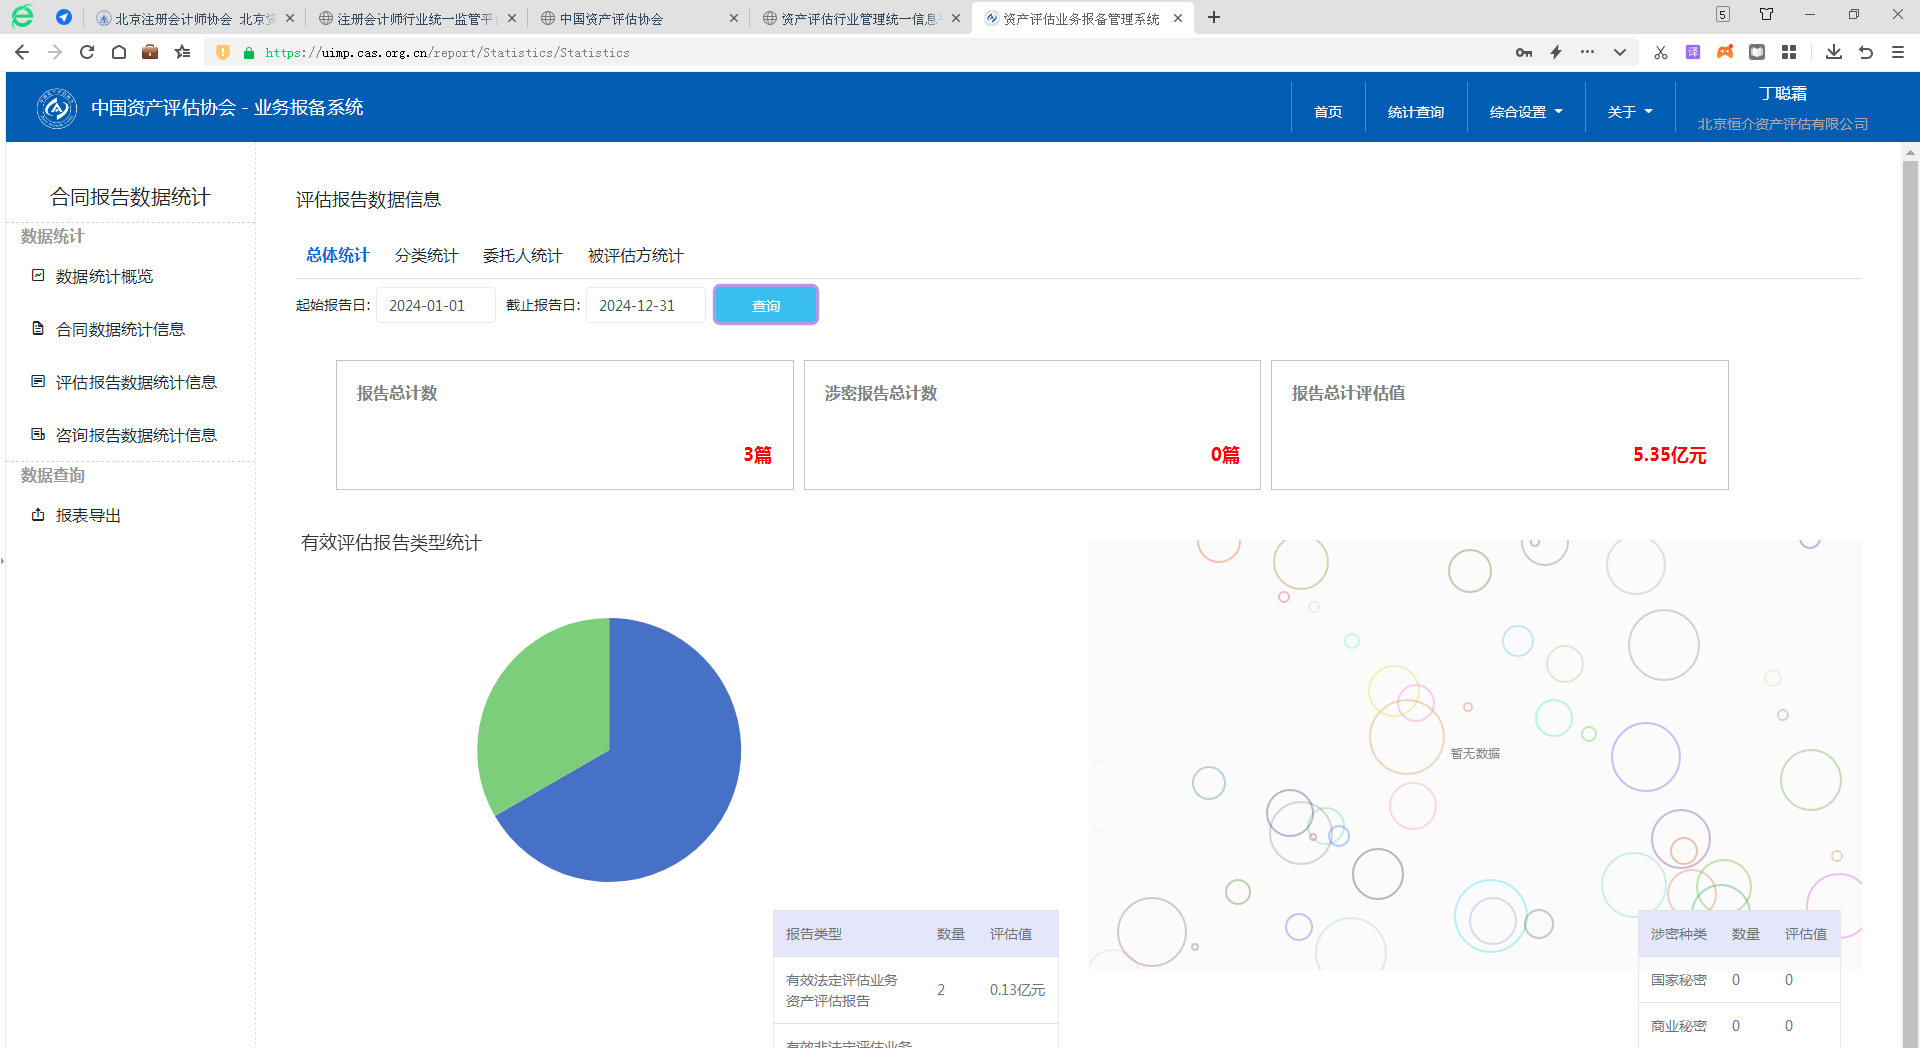Click the T-shirt skin icon in the title bar
Screen dimensions: 1920x1048
tap(1766, 14)
